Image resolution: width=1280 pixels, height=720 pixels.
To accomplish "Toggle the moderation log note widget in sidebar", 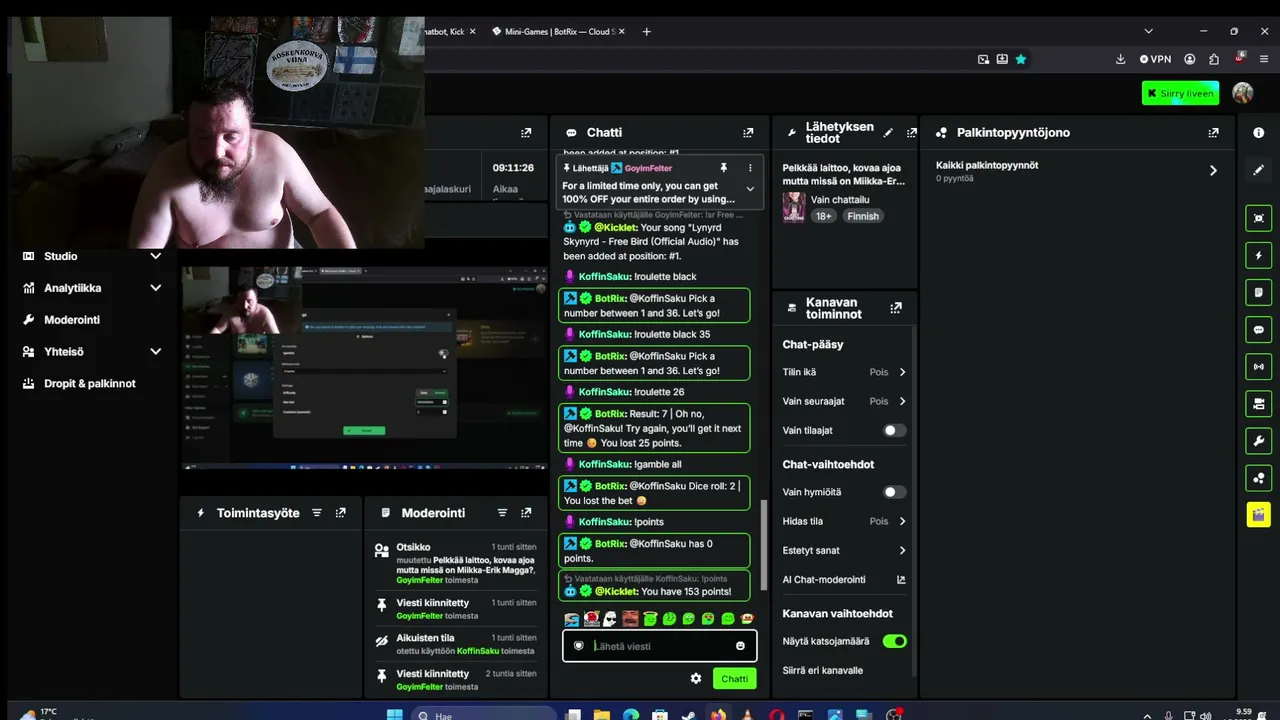I will [1258, 292].
